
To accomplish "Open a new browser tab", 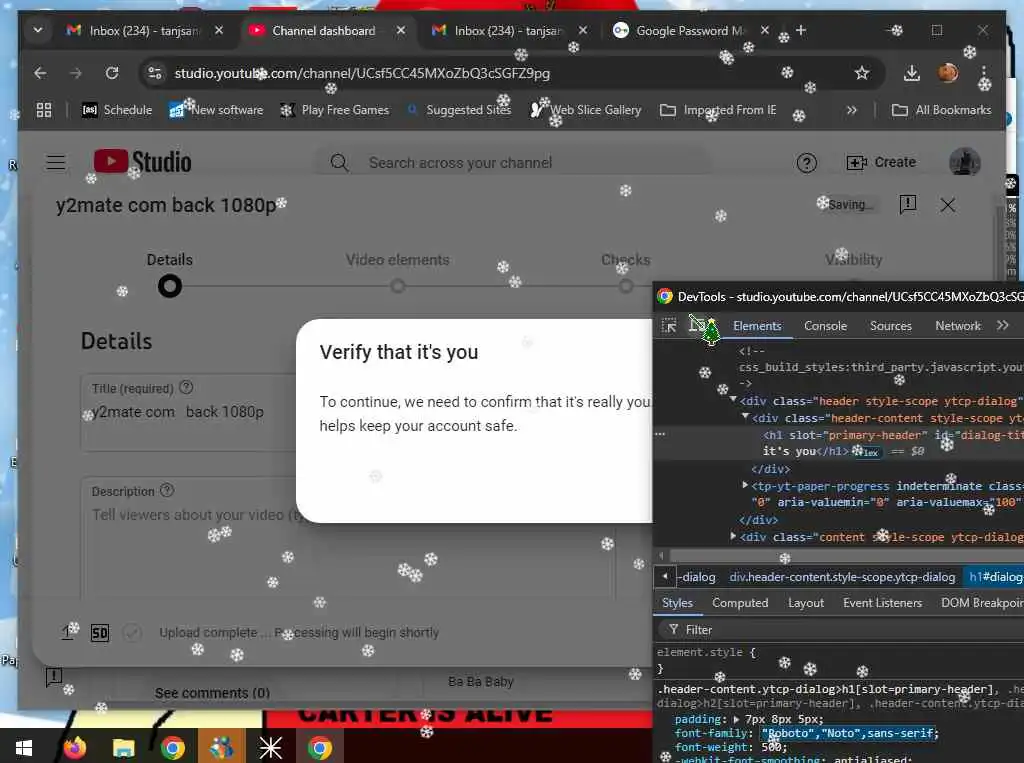I will (801, 30).
